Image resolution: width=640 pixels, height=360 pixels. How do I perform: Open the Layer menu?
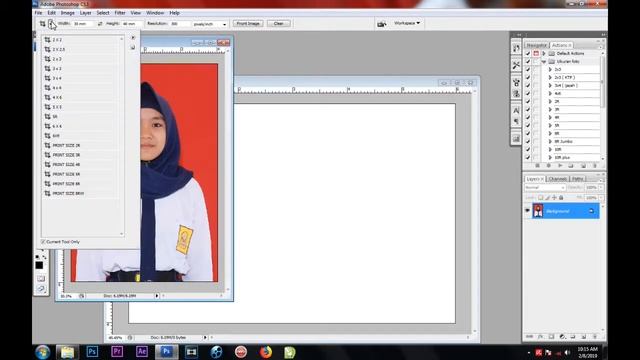(x=85, y=13)
